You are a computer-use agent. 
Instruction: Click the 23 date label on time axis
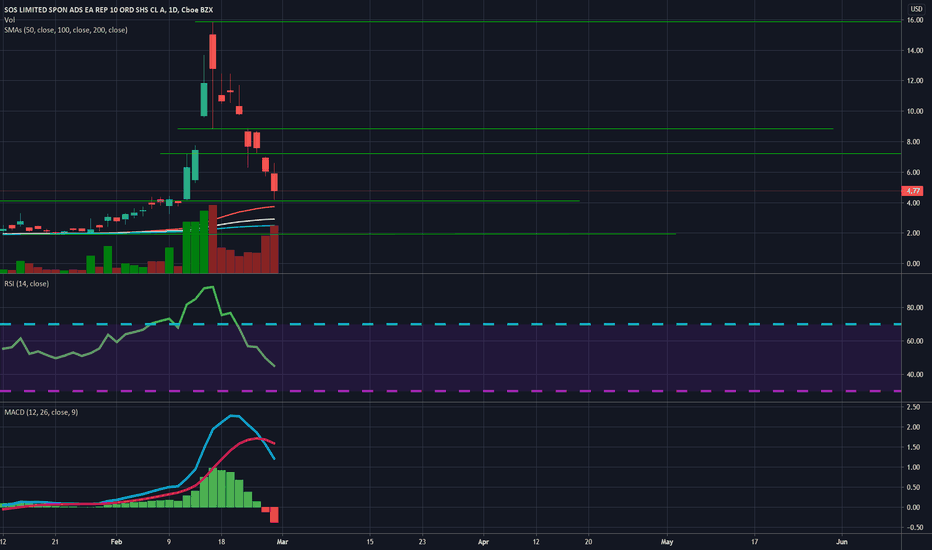[x=422, y=542]
